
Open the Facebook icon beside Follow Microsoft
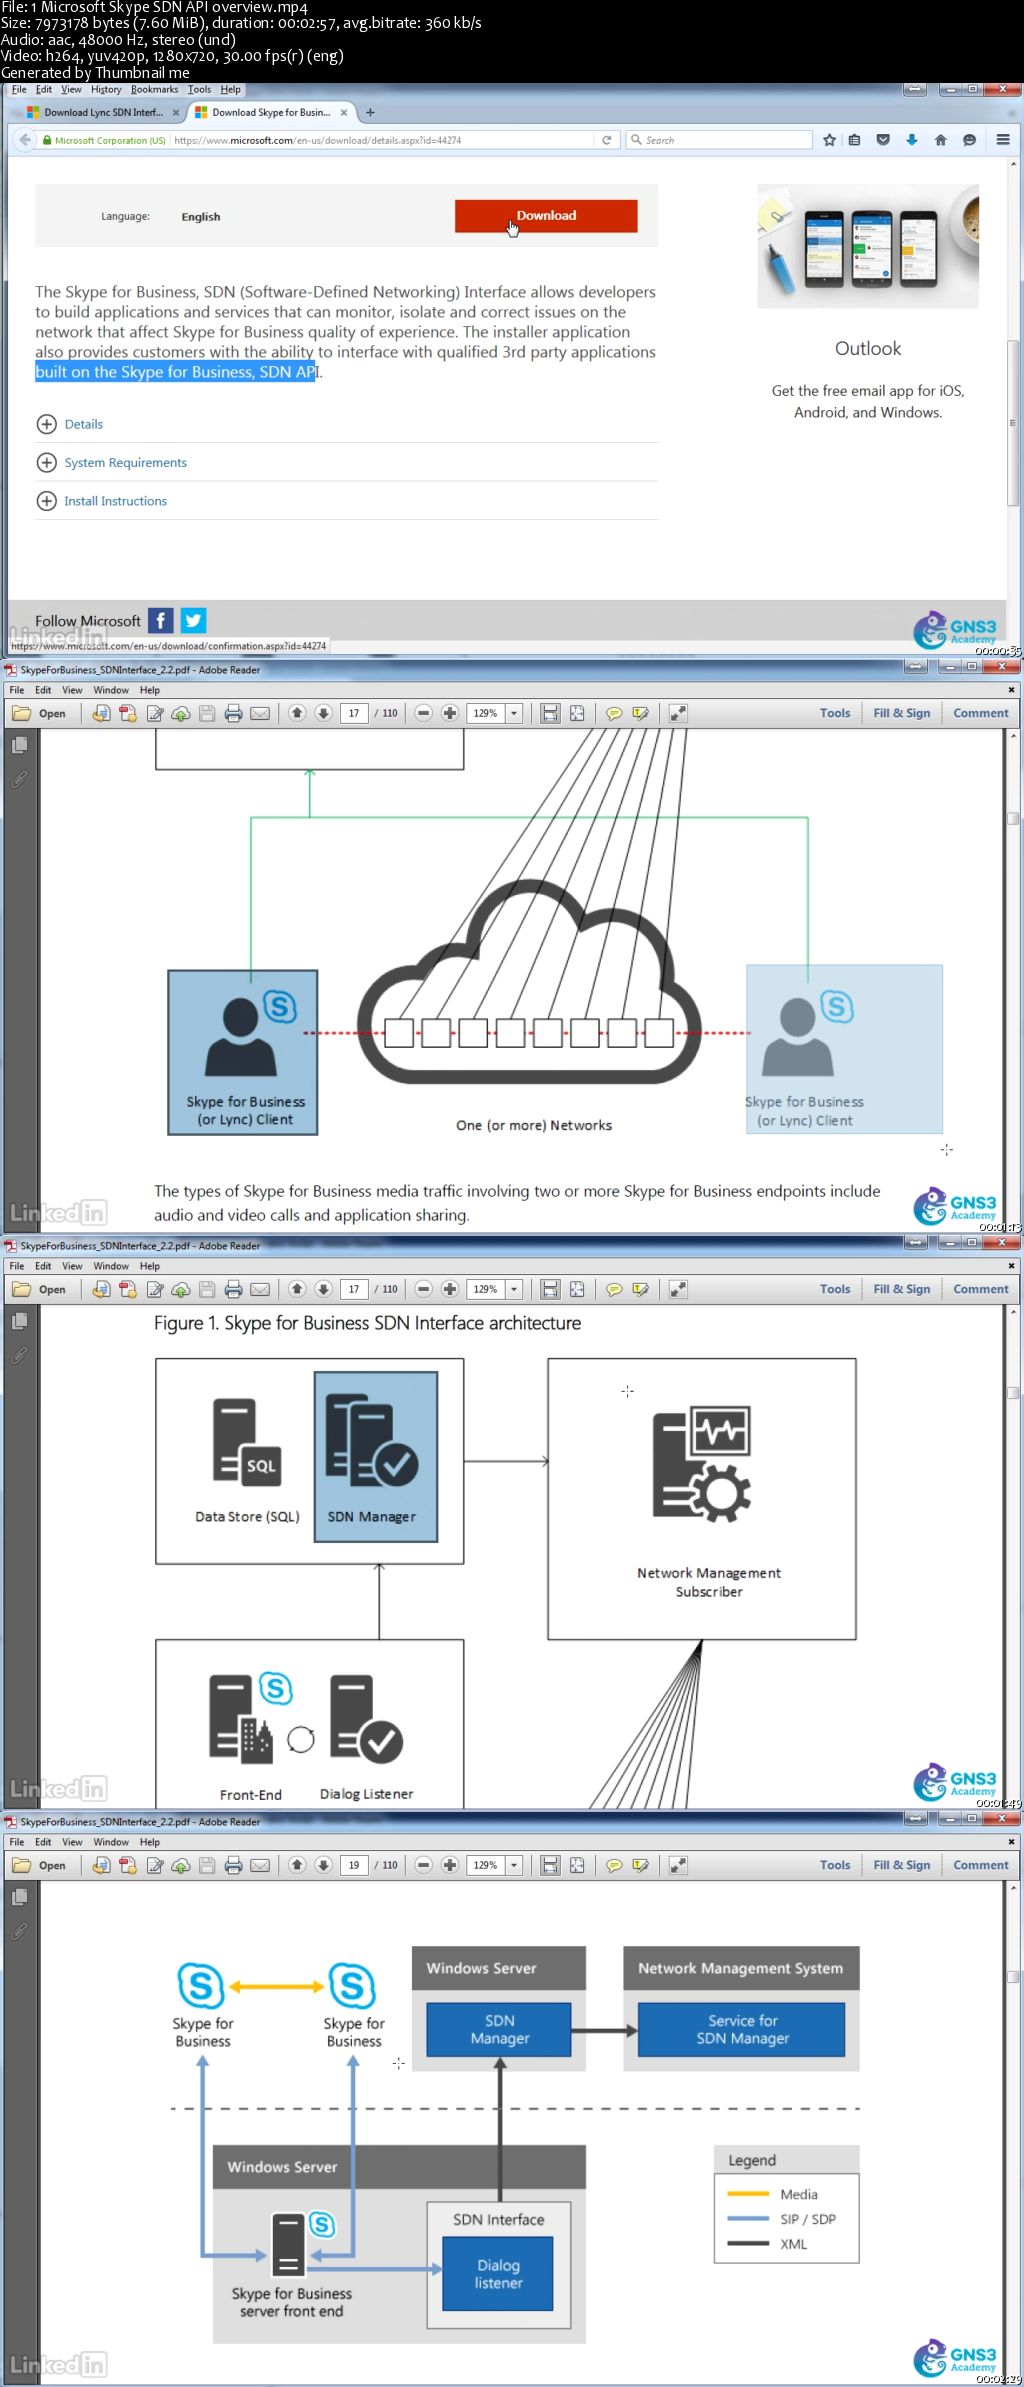(x=161, y=621)
